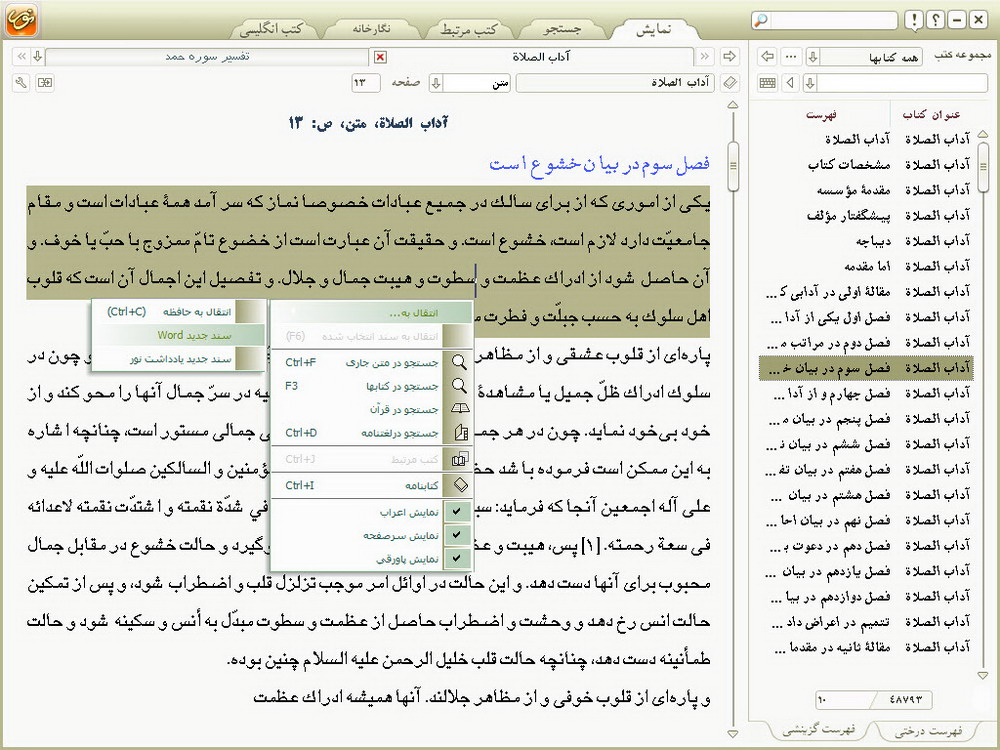This screenshot has height=750, width=1000.
Task: Click the export icon beside the wrench
Action: tap(45, 83)
